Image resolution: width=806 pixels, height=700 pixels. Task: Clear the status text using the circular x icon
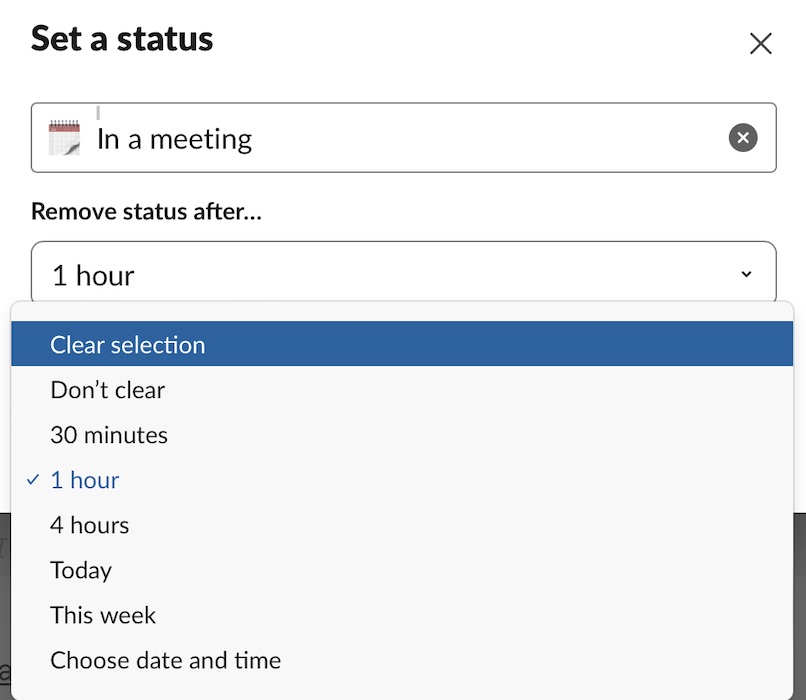click(742, 138)
